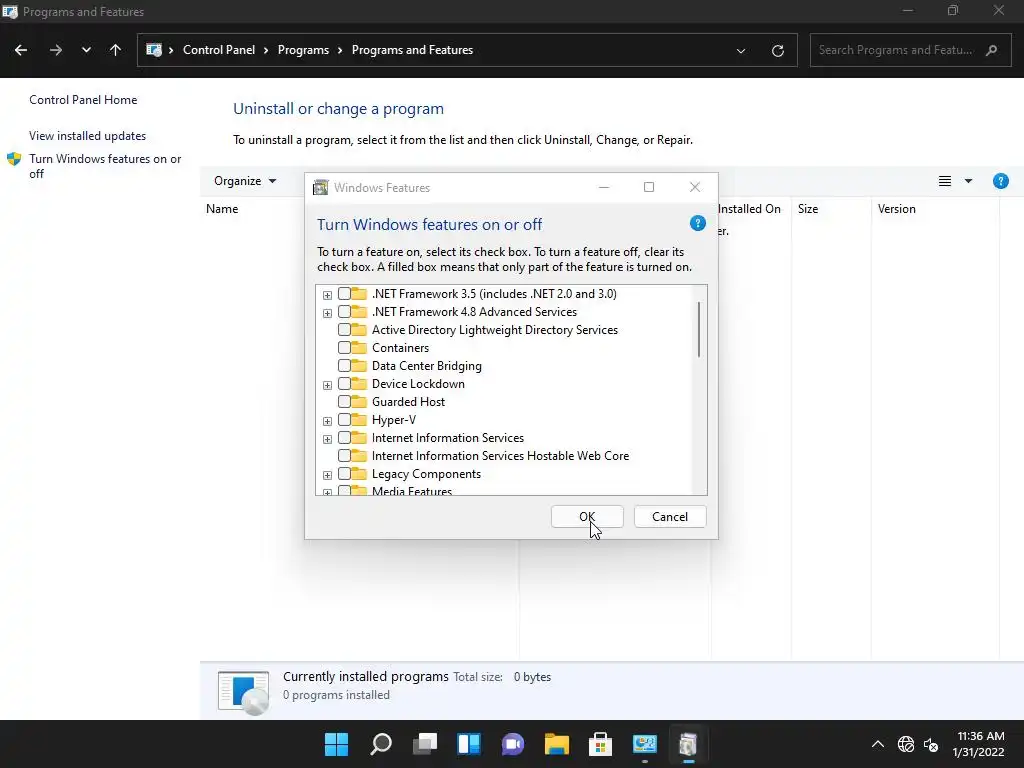Click the Hyper-V folder icon
This screenshot has width=1024, height=768.
click(x=359, y=419)
